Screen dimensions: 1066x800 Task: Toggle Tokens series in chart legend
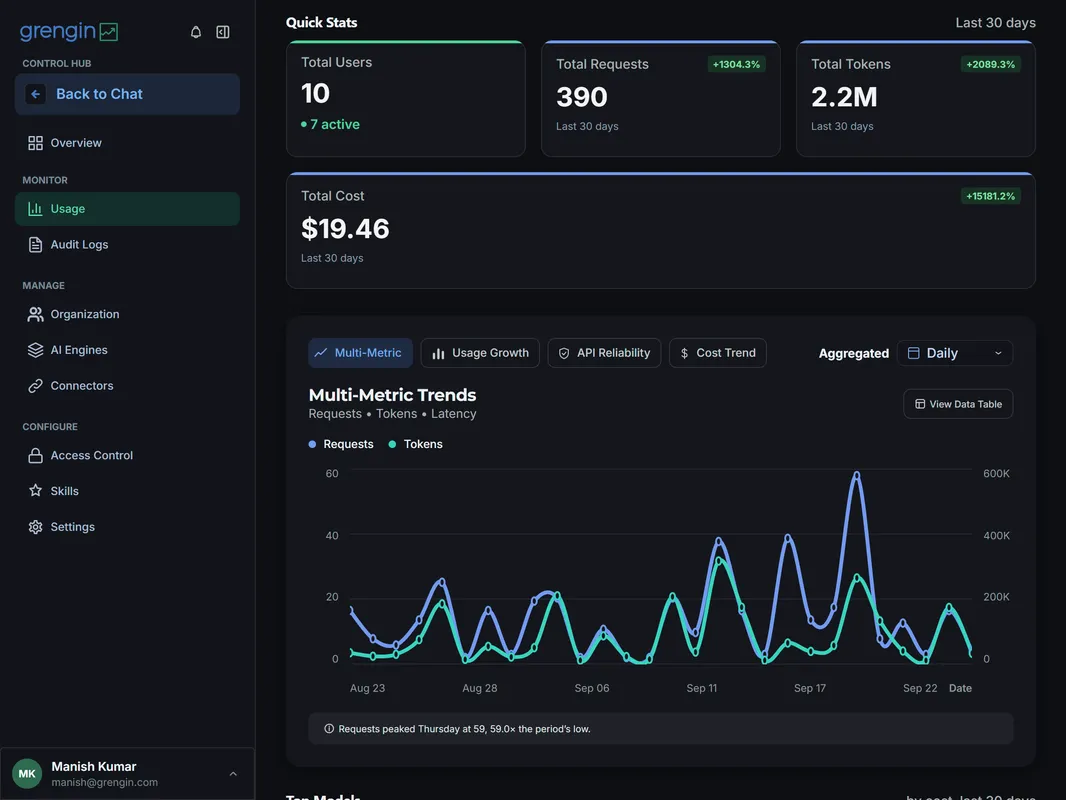[x=415, y=444]
